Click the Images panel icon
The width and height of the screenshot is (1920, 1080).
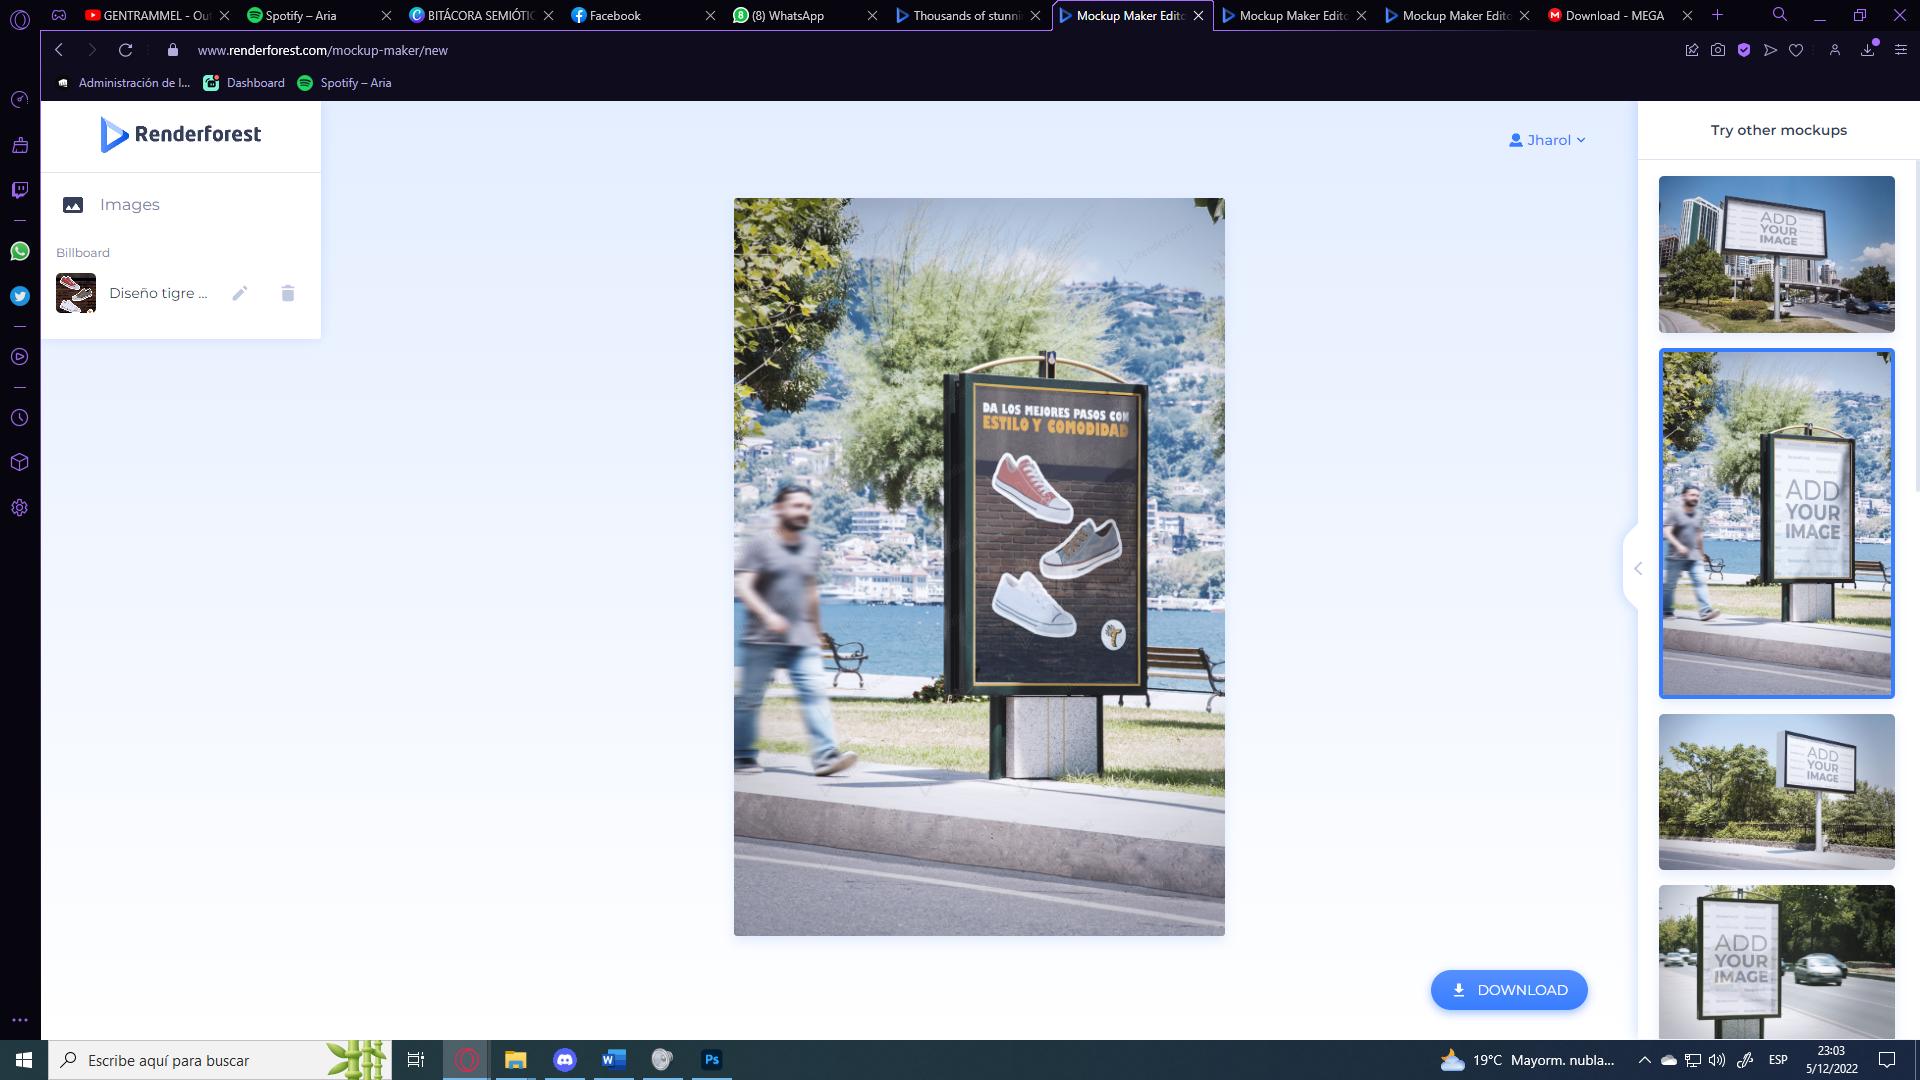(73, 205)
